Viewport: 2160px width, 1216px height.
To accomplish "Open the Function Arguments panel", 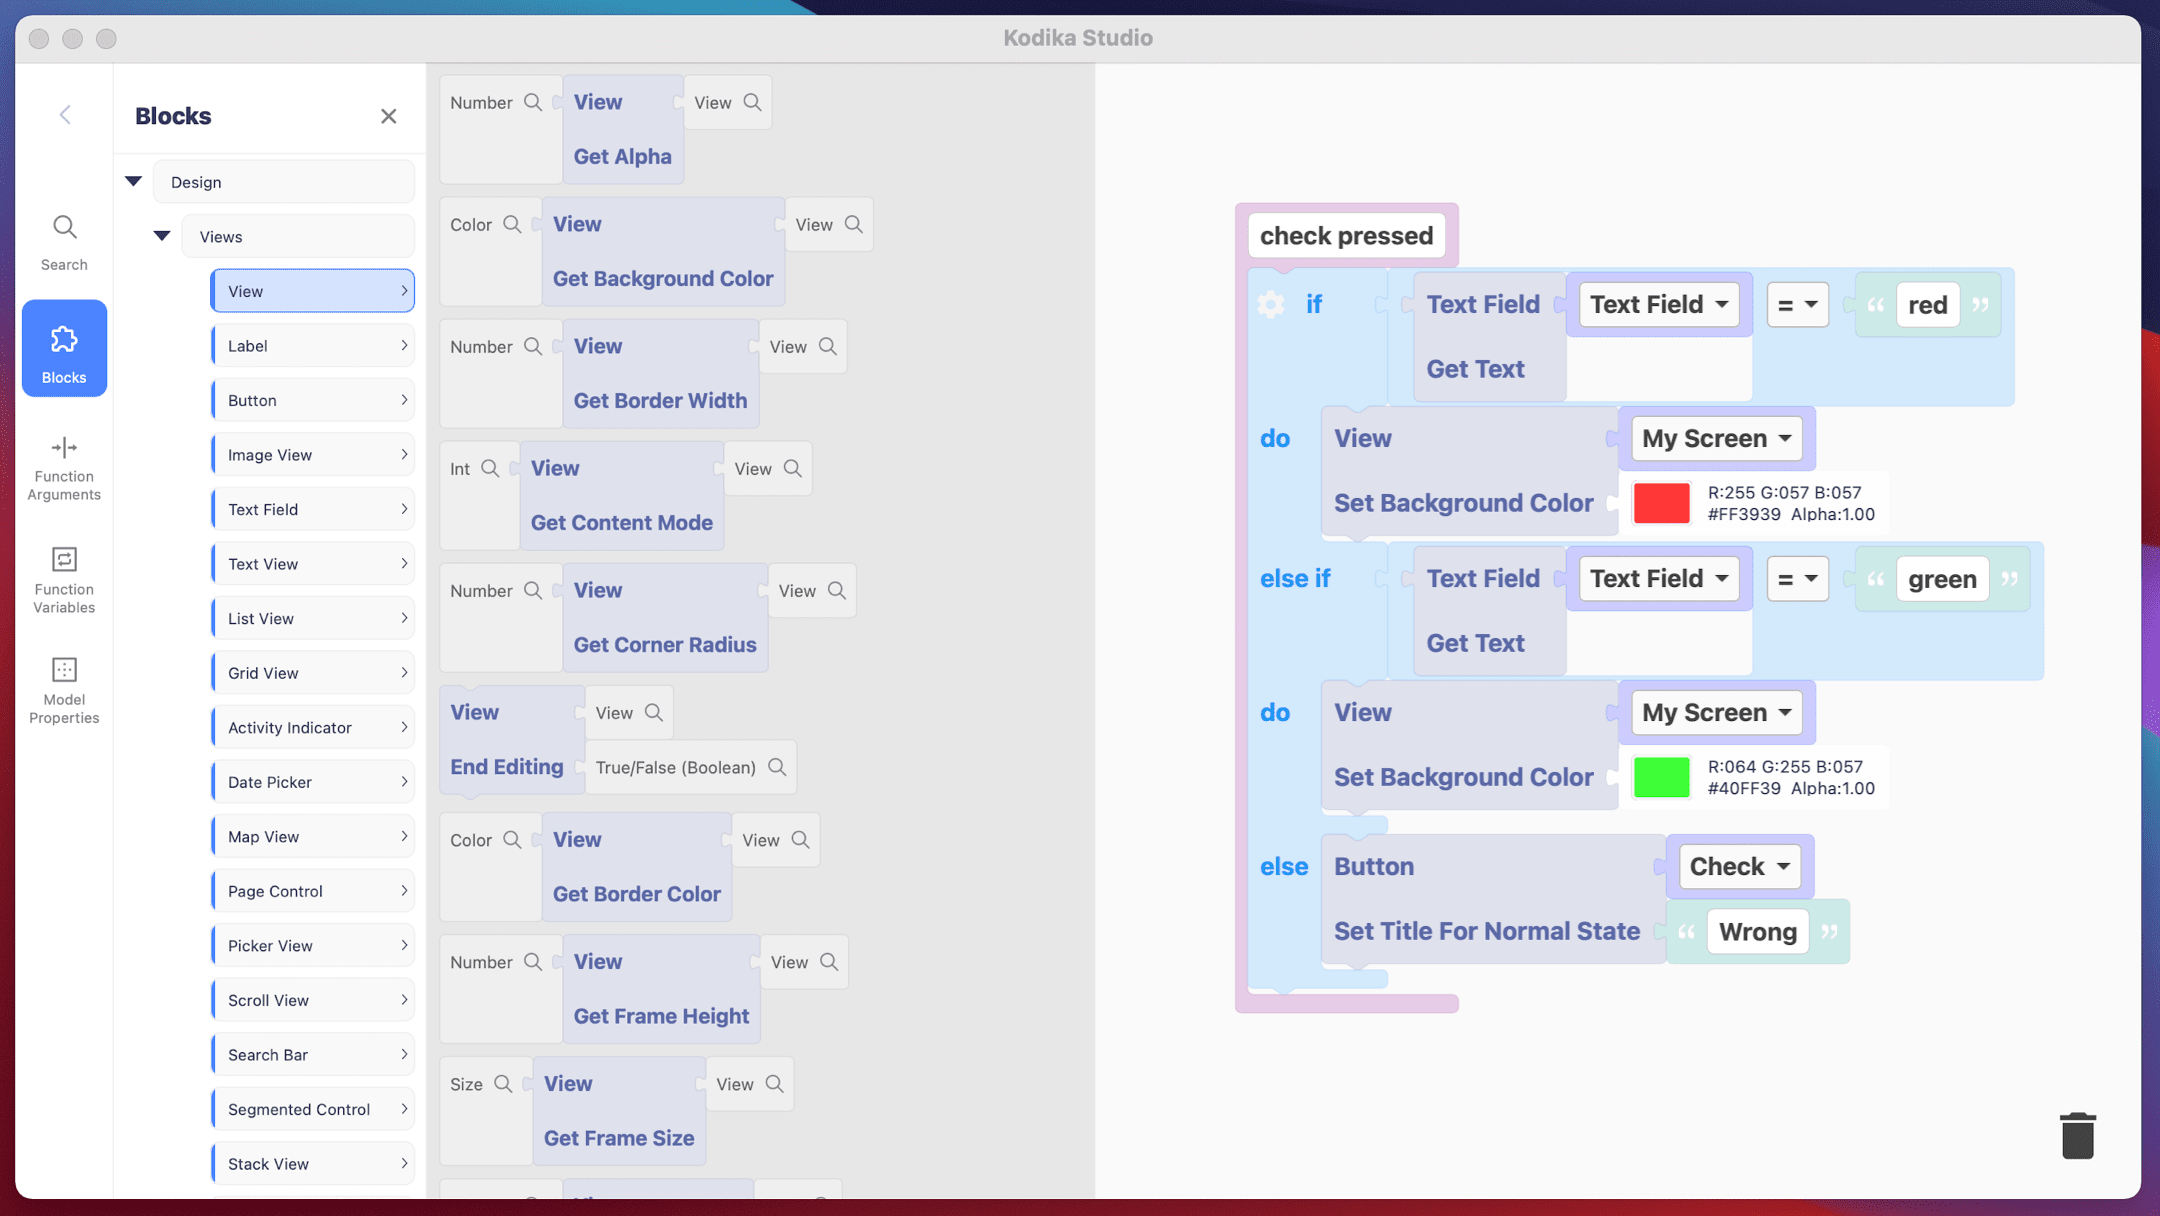I will click(x=64, y=468).
